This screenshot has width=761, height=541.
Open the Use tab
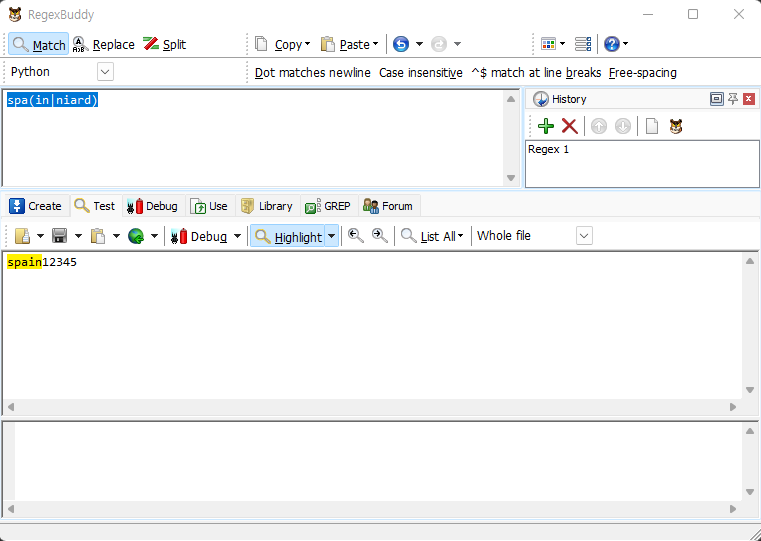(x=209, y=206)
